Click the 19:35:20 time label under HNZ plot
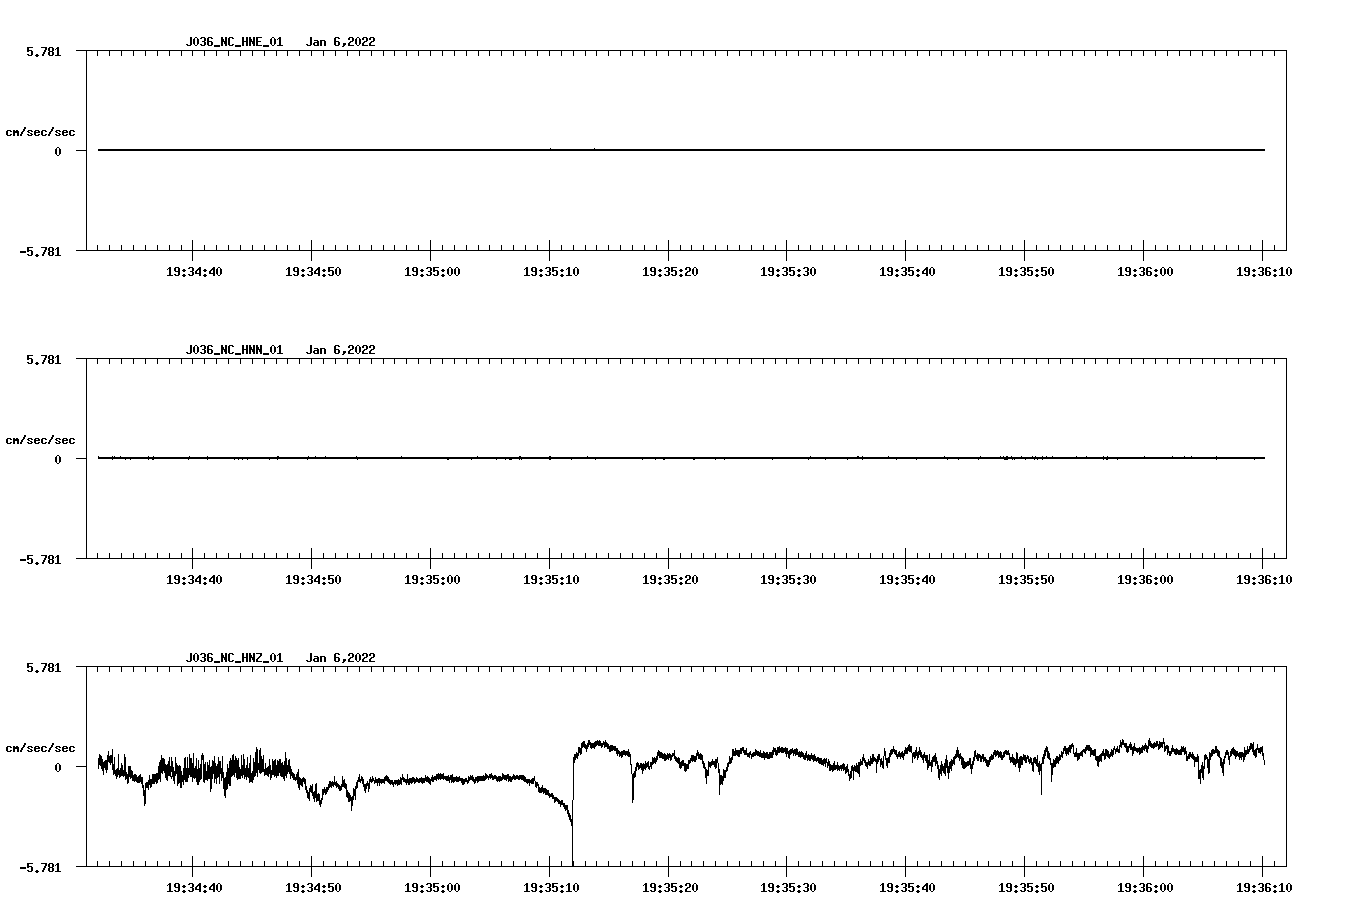 pos(670,888)
